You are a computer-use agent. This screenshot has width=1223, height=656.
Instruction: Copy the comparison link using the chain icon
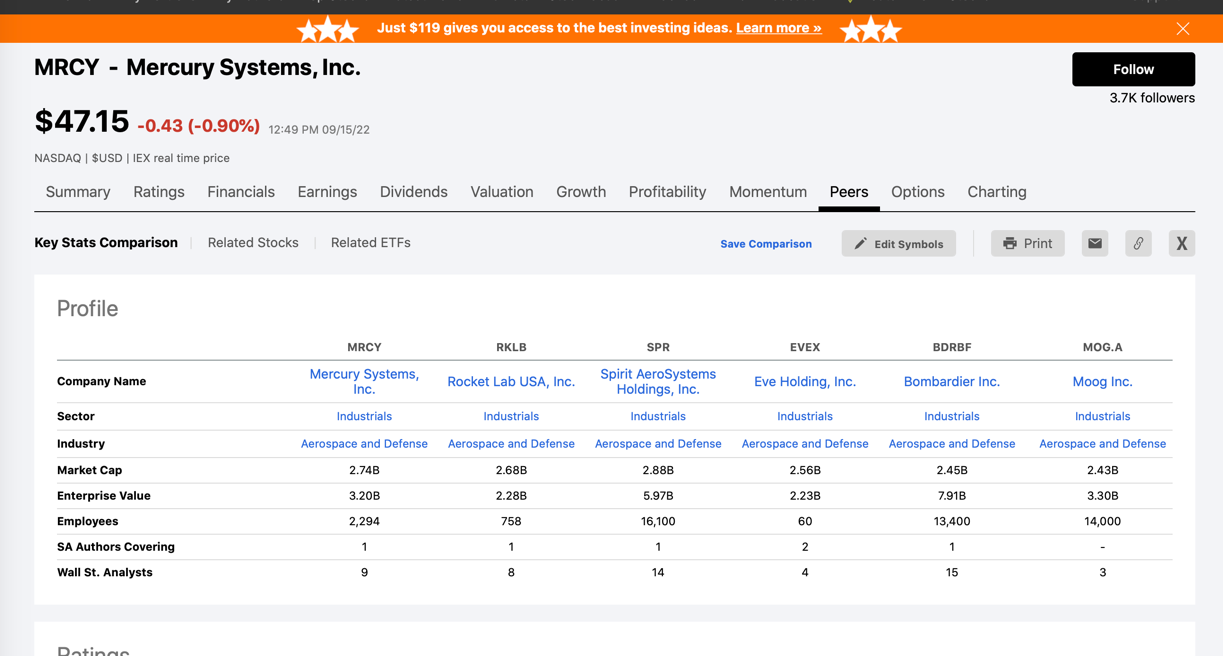coord(1138,243)
